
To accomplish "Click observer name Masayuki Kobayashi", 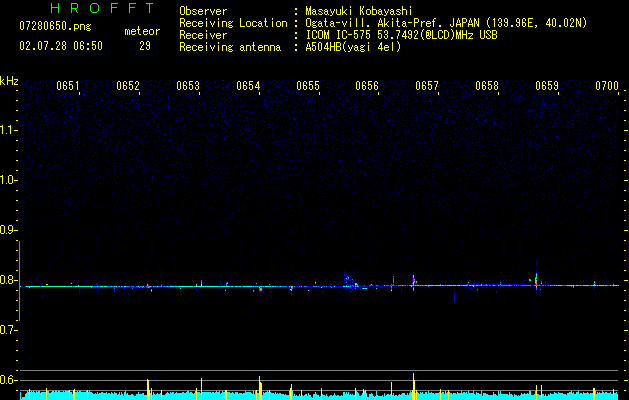I will point(359,11).
